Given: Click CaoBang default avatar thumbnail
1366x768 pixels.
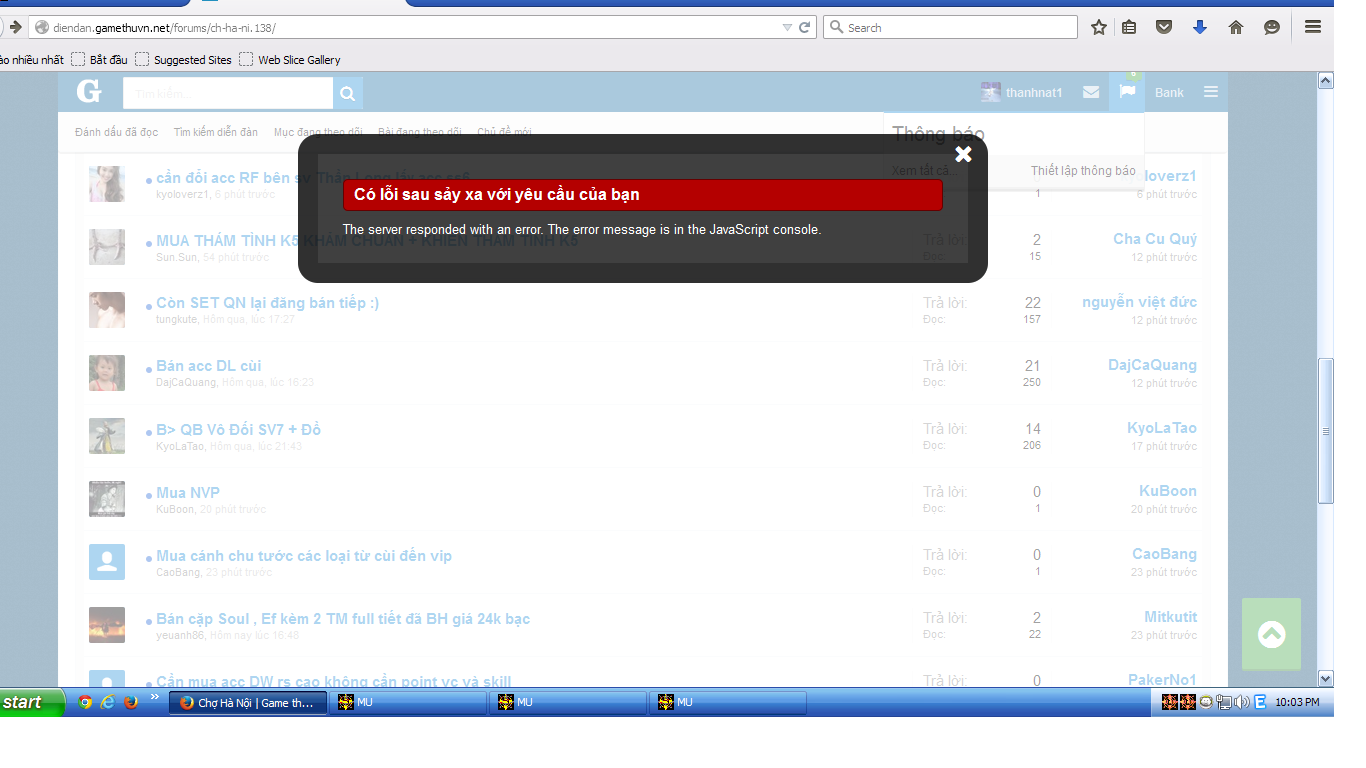Looking at the screenshot, I should [x=107, y=562].
